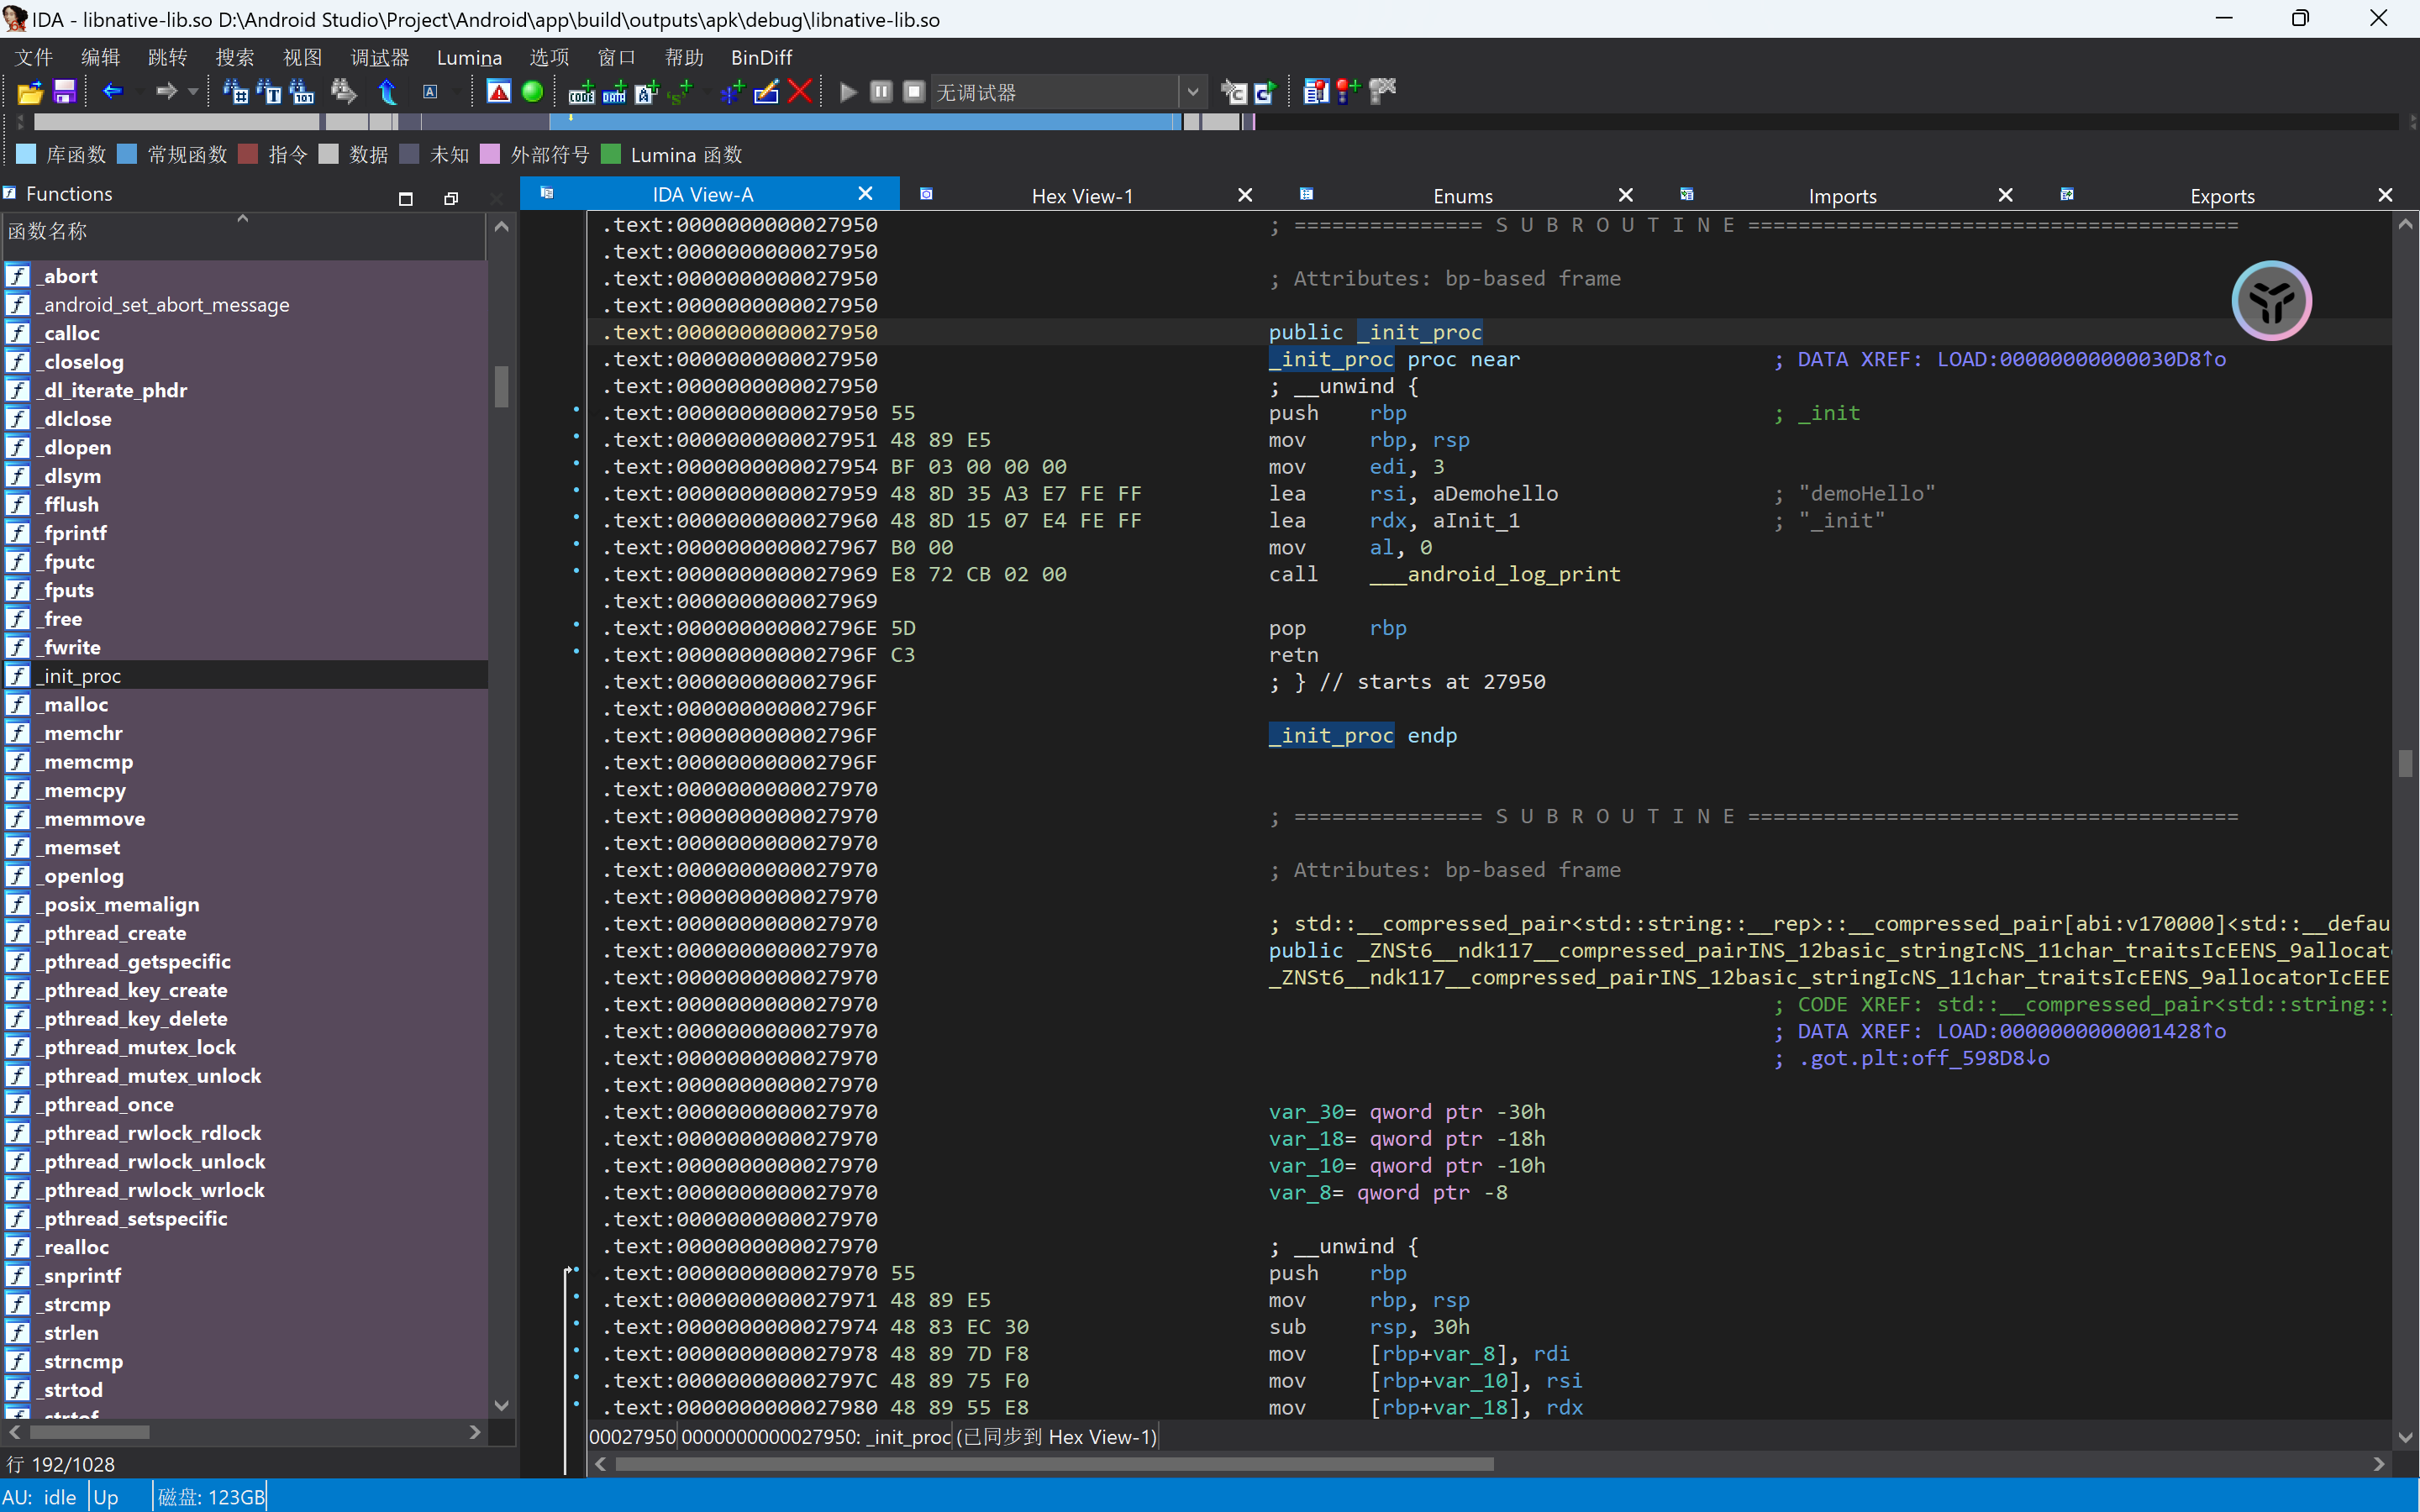Click the red X delete icon

(x=800, y=92)
